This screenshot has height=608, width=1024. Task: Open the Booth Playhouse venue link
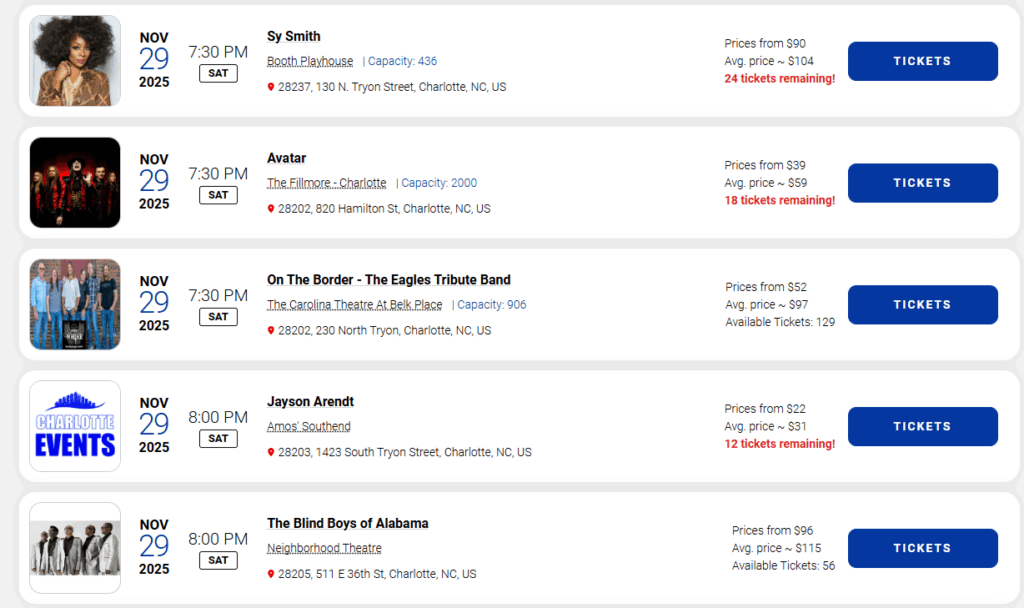[x=310, y=61]
